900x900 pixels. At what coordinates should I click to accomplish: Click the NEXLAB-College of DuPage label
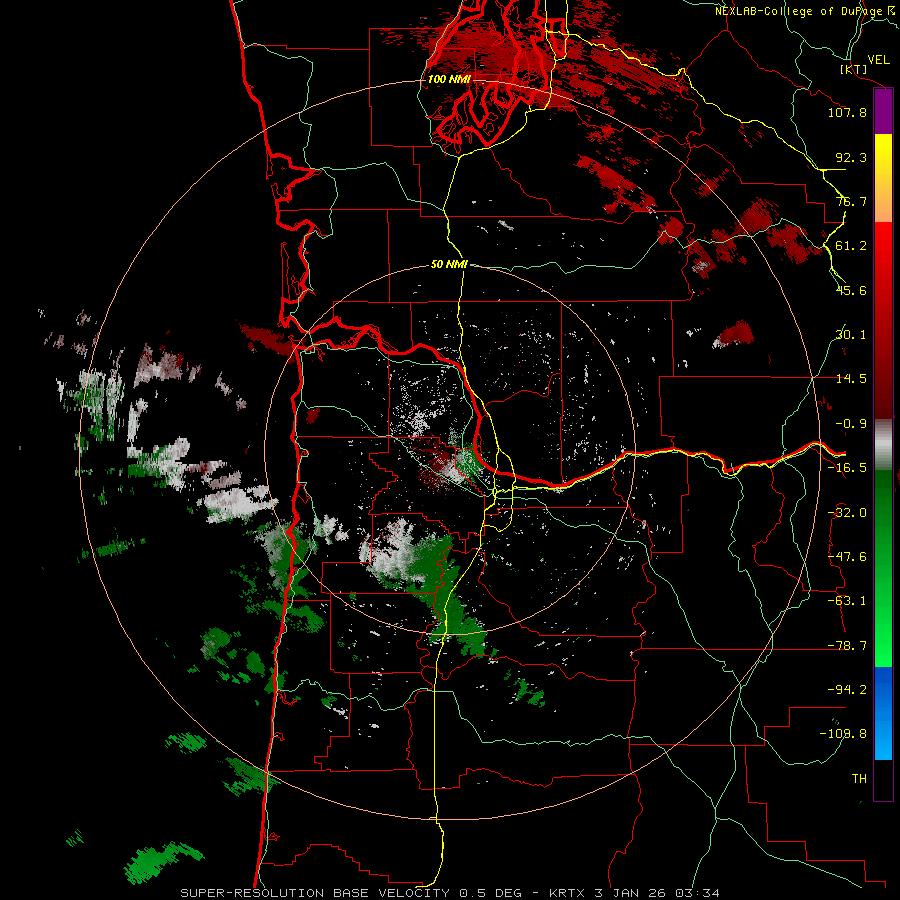[806, 11]
